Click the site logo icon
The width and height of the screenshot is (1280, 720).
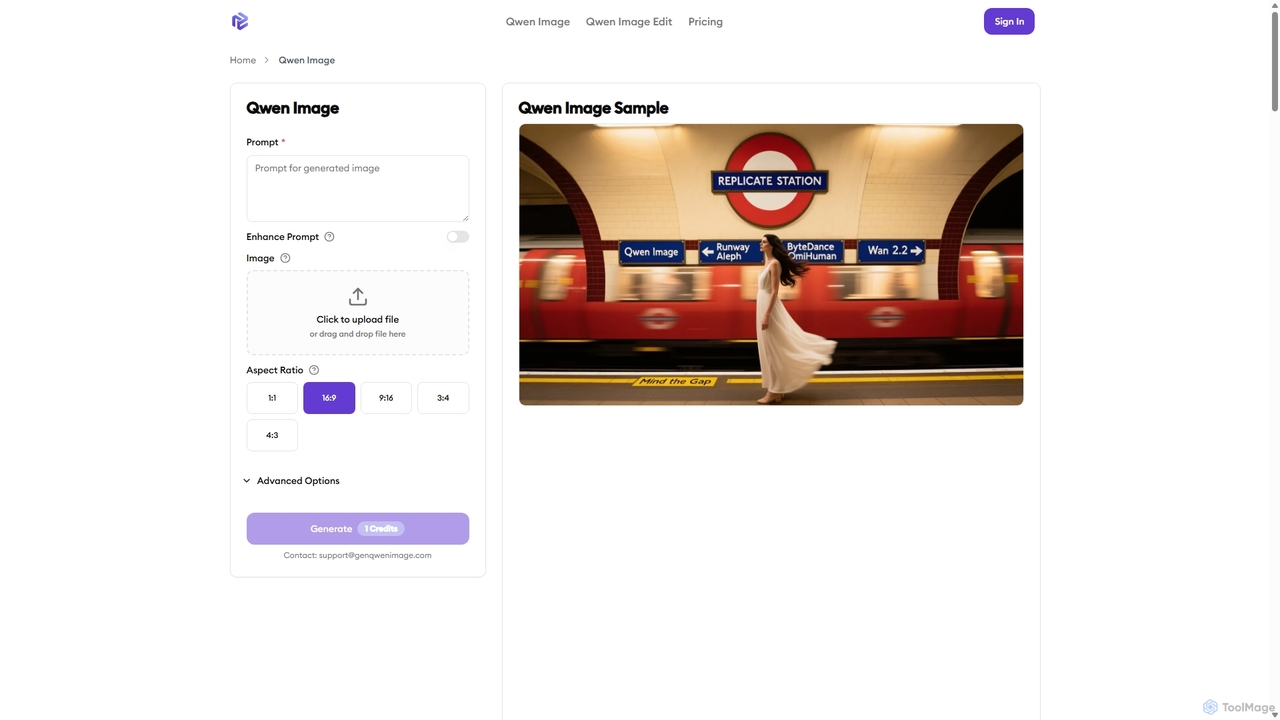point(240,21)
